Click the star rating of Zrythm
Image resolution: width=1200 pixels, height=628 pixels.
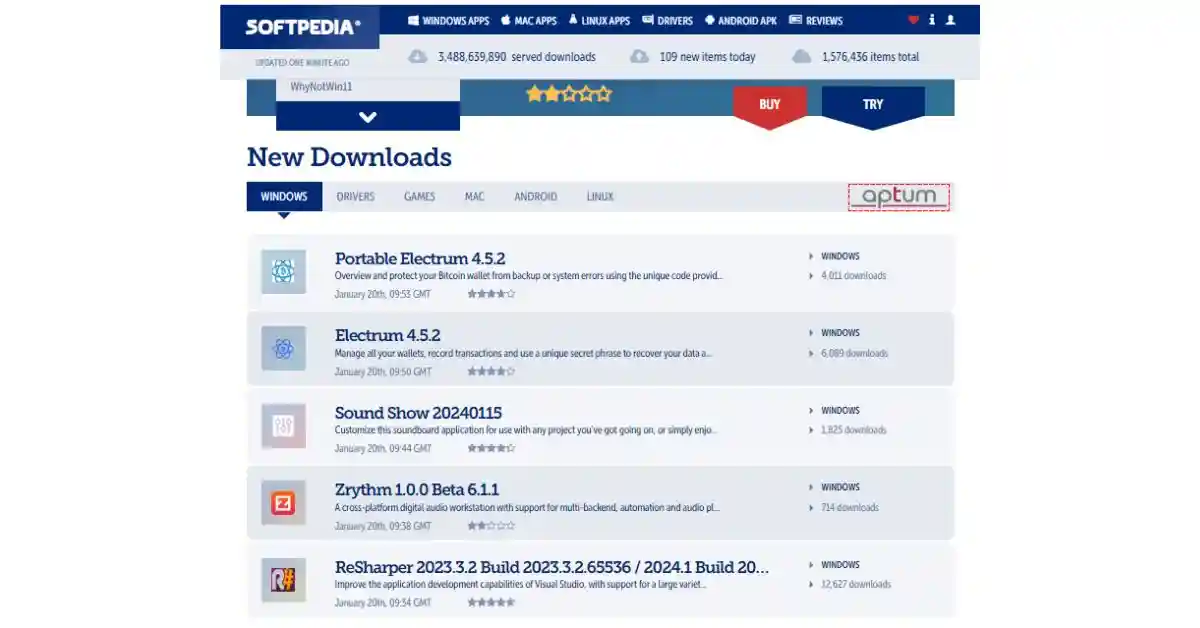coord(491,525)
